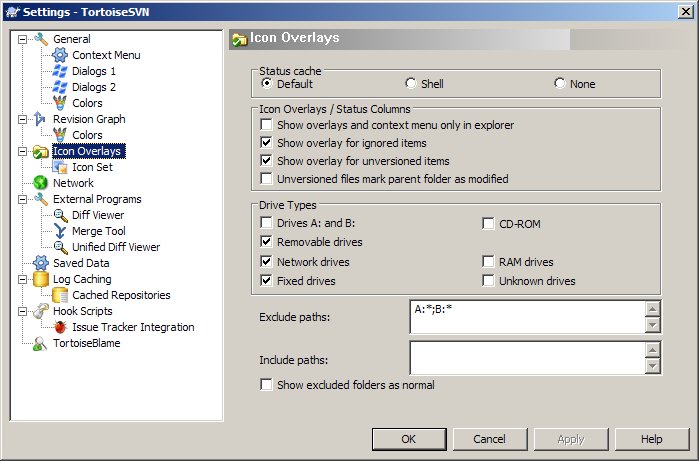
Task: Click the General wrench icon in the tree
Action: [41, 39]
